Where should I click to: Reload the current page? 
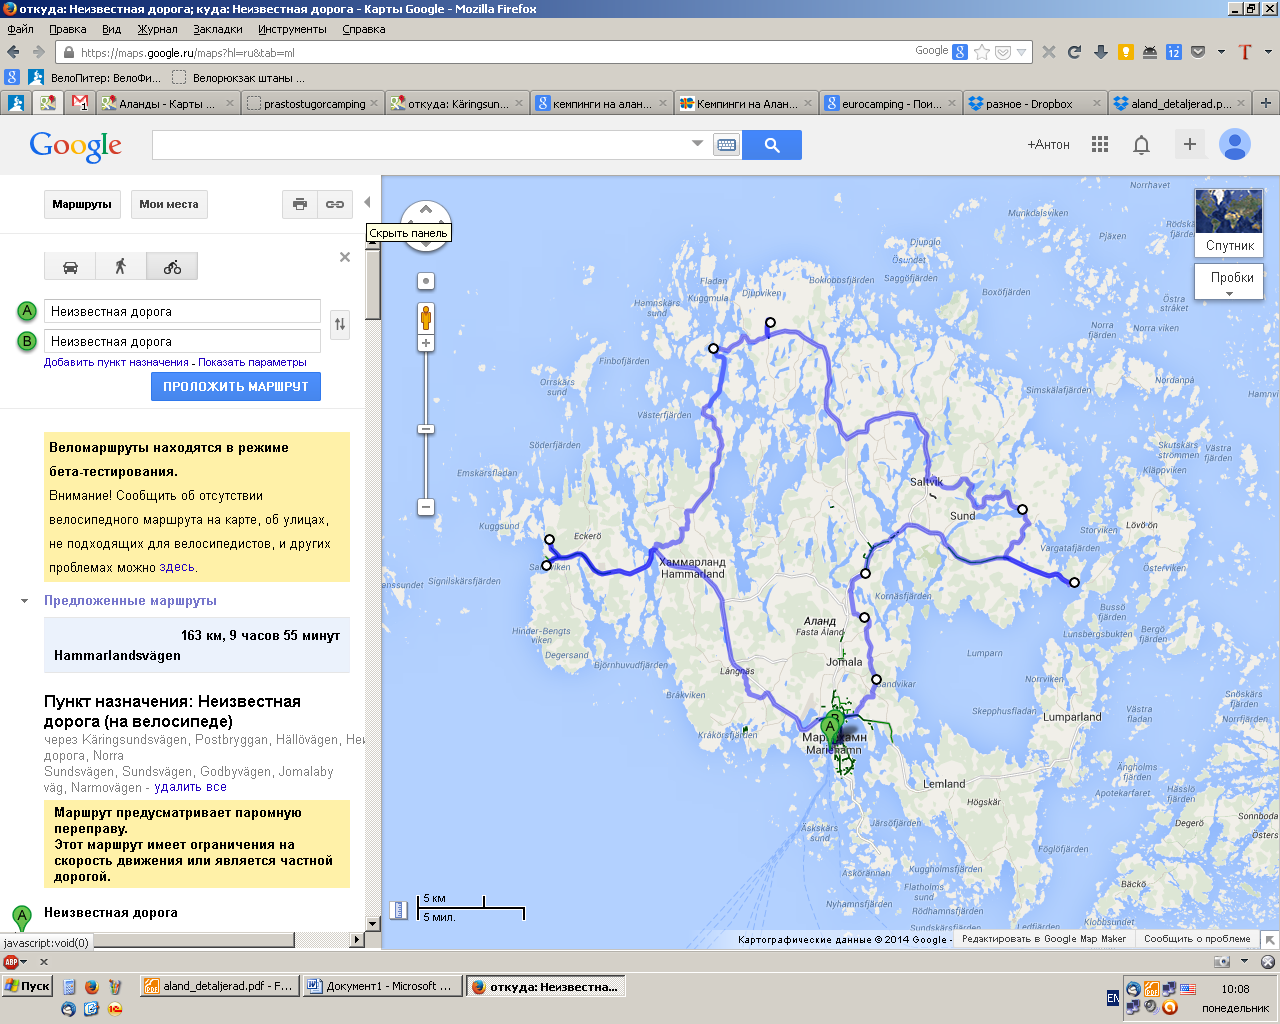point(1074,52)
